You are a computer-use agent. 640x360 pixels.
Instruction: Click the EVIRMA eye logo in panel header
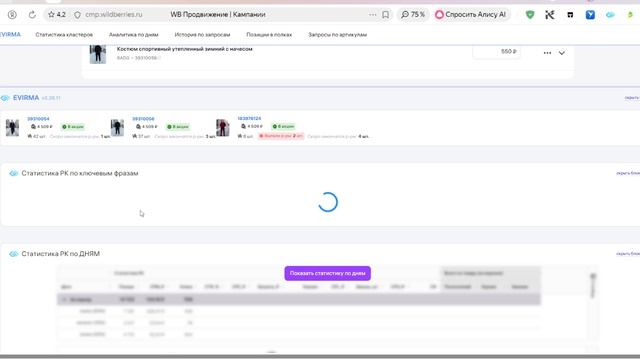pyautogui.click(x=5, y=98)
